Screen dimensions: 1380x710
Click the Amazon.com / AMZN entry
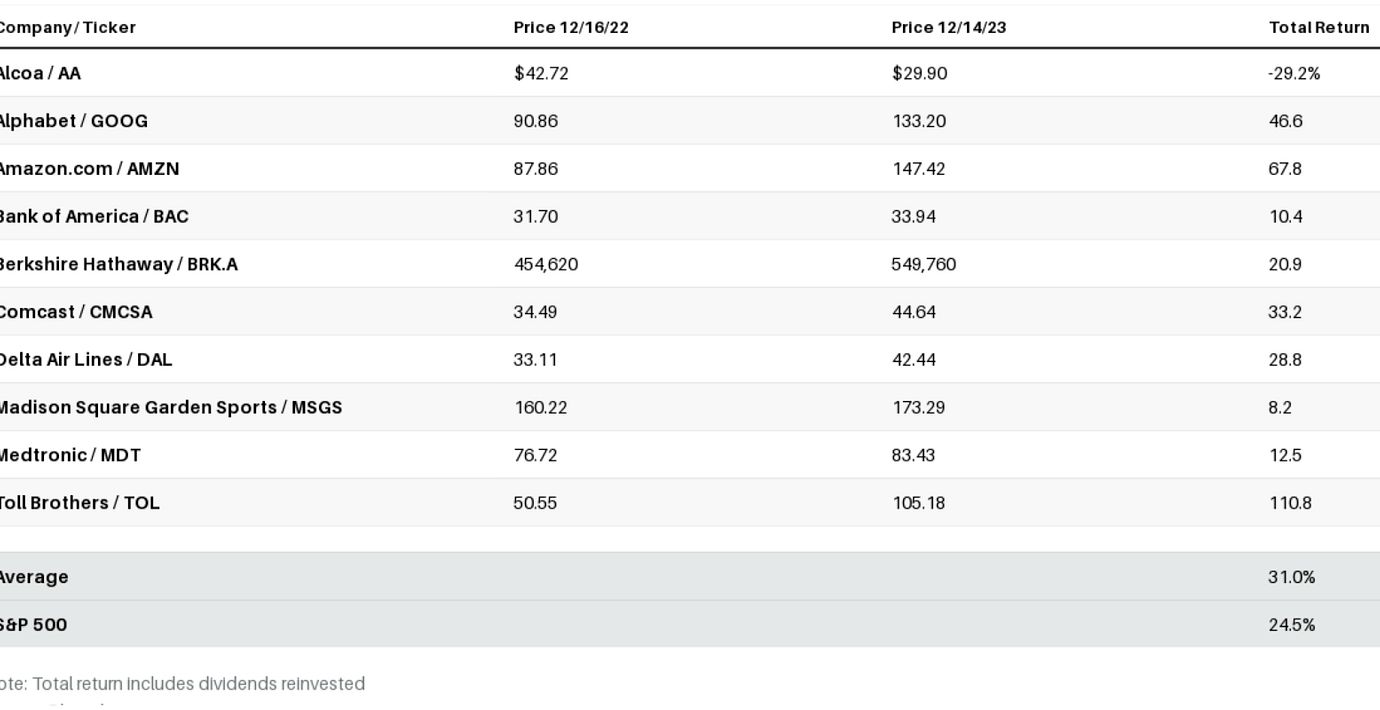tap(88, 169)
